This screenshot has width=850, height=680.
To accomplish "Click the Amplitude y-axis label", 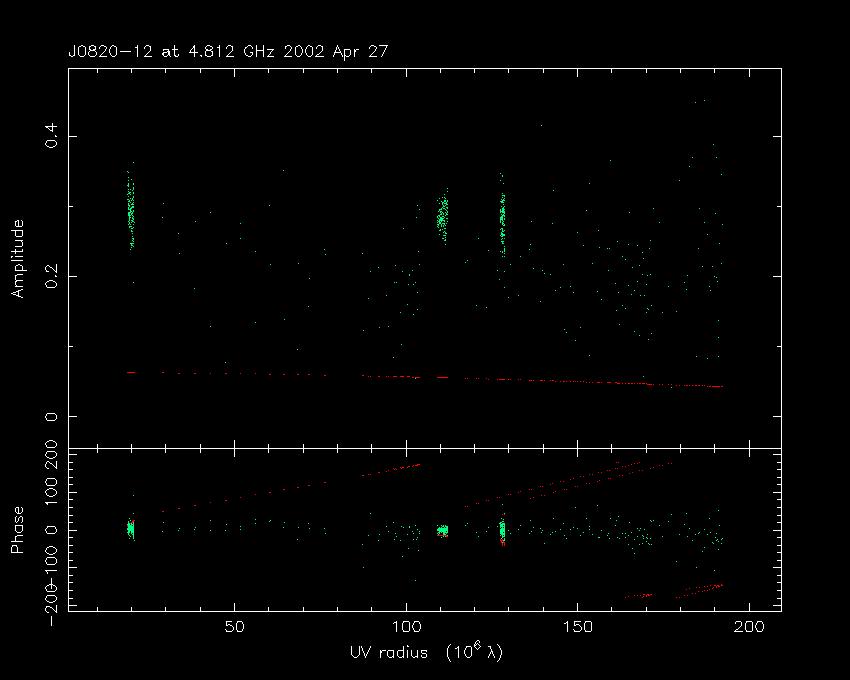I will [18, 258].
